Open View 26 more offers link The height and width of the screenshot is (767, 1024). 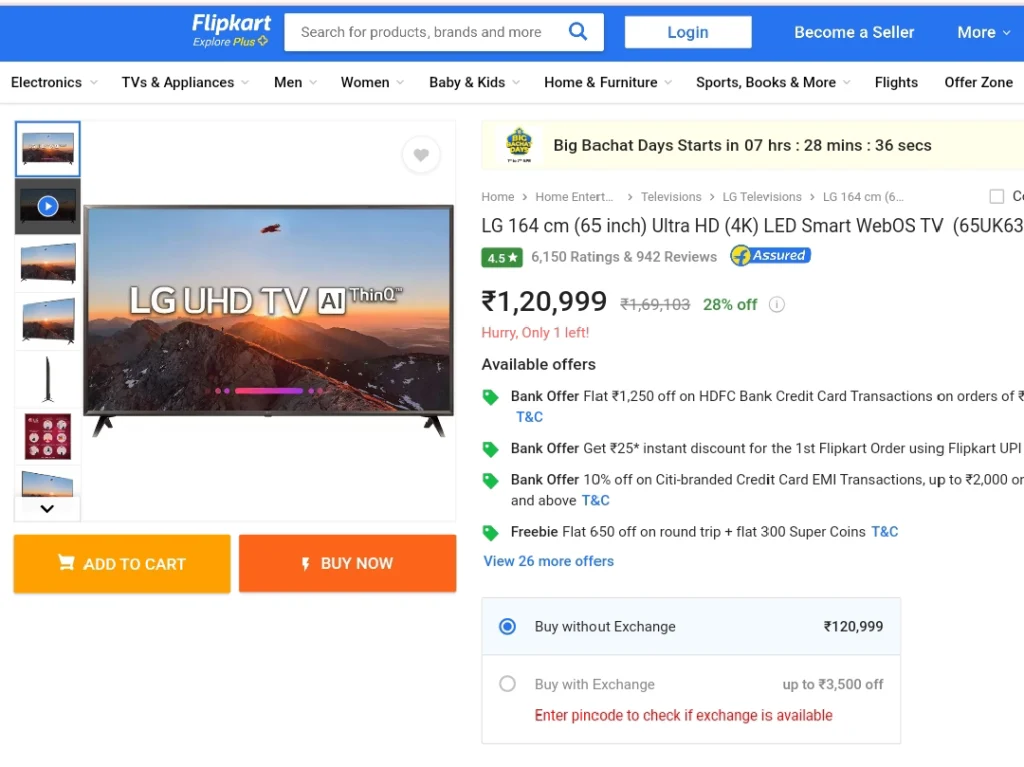click(x=549, y=561)
